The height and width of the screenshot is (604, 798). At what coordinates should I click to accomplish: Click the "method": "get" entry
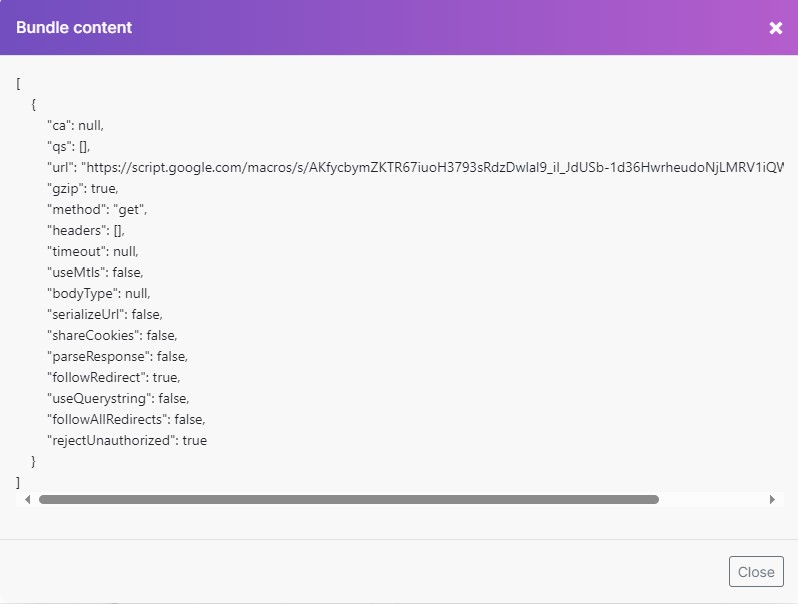point(97,209)
